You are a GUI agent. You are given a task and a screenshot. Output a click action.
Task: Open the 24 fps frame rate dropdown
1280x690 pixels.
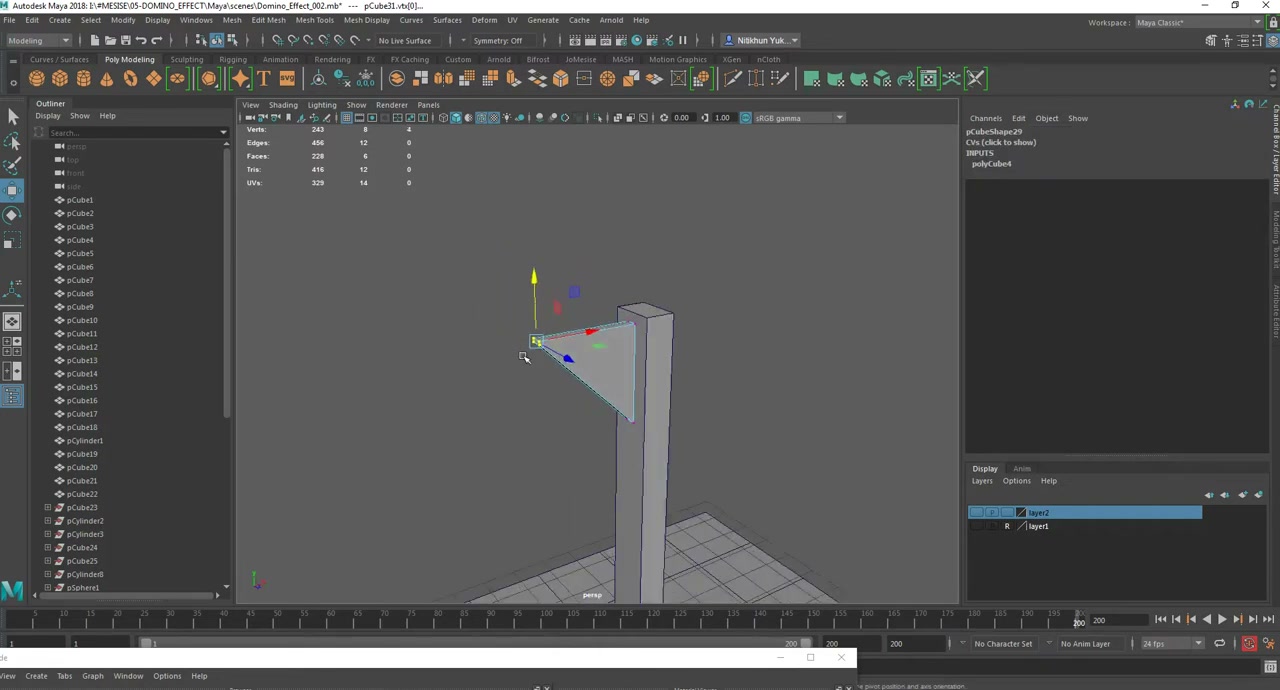click(1170, 644)
